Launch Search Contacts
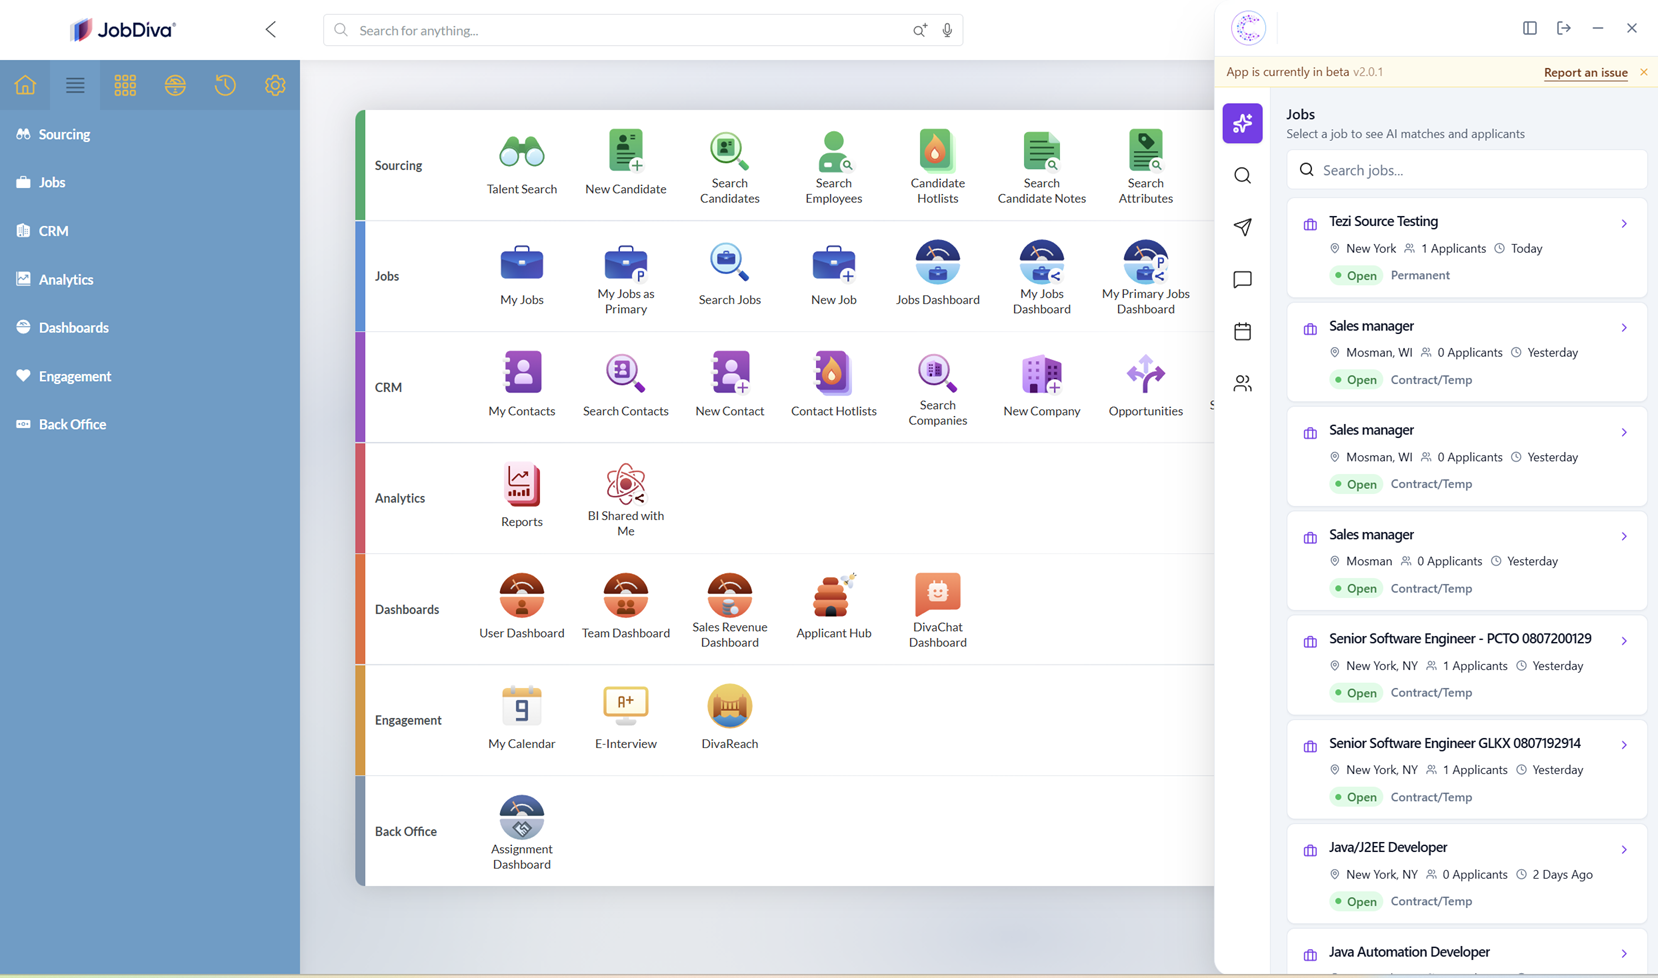This screenshot has width=1658, height=978. 626,374
